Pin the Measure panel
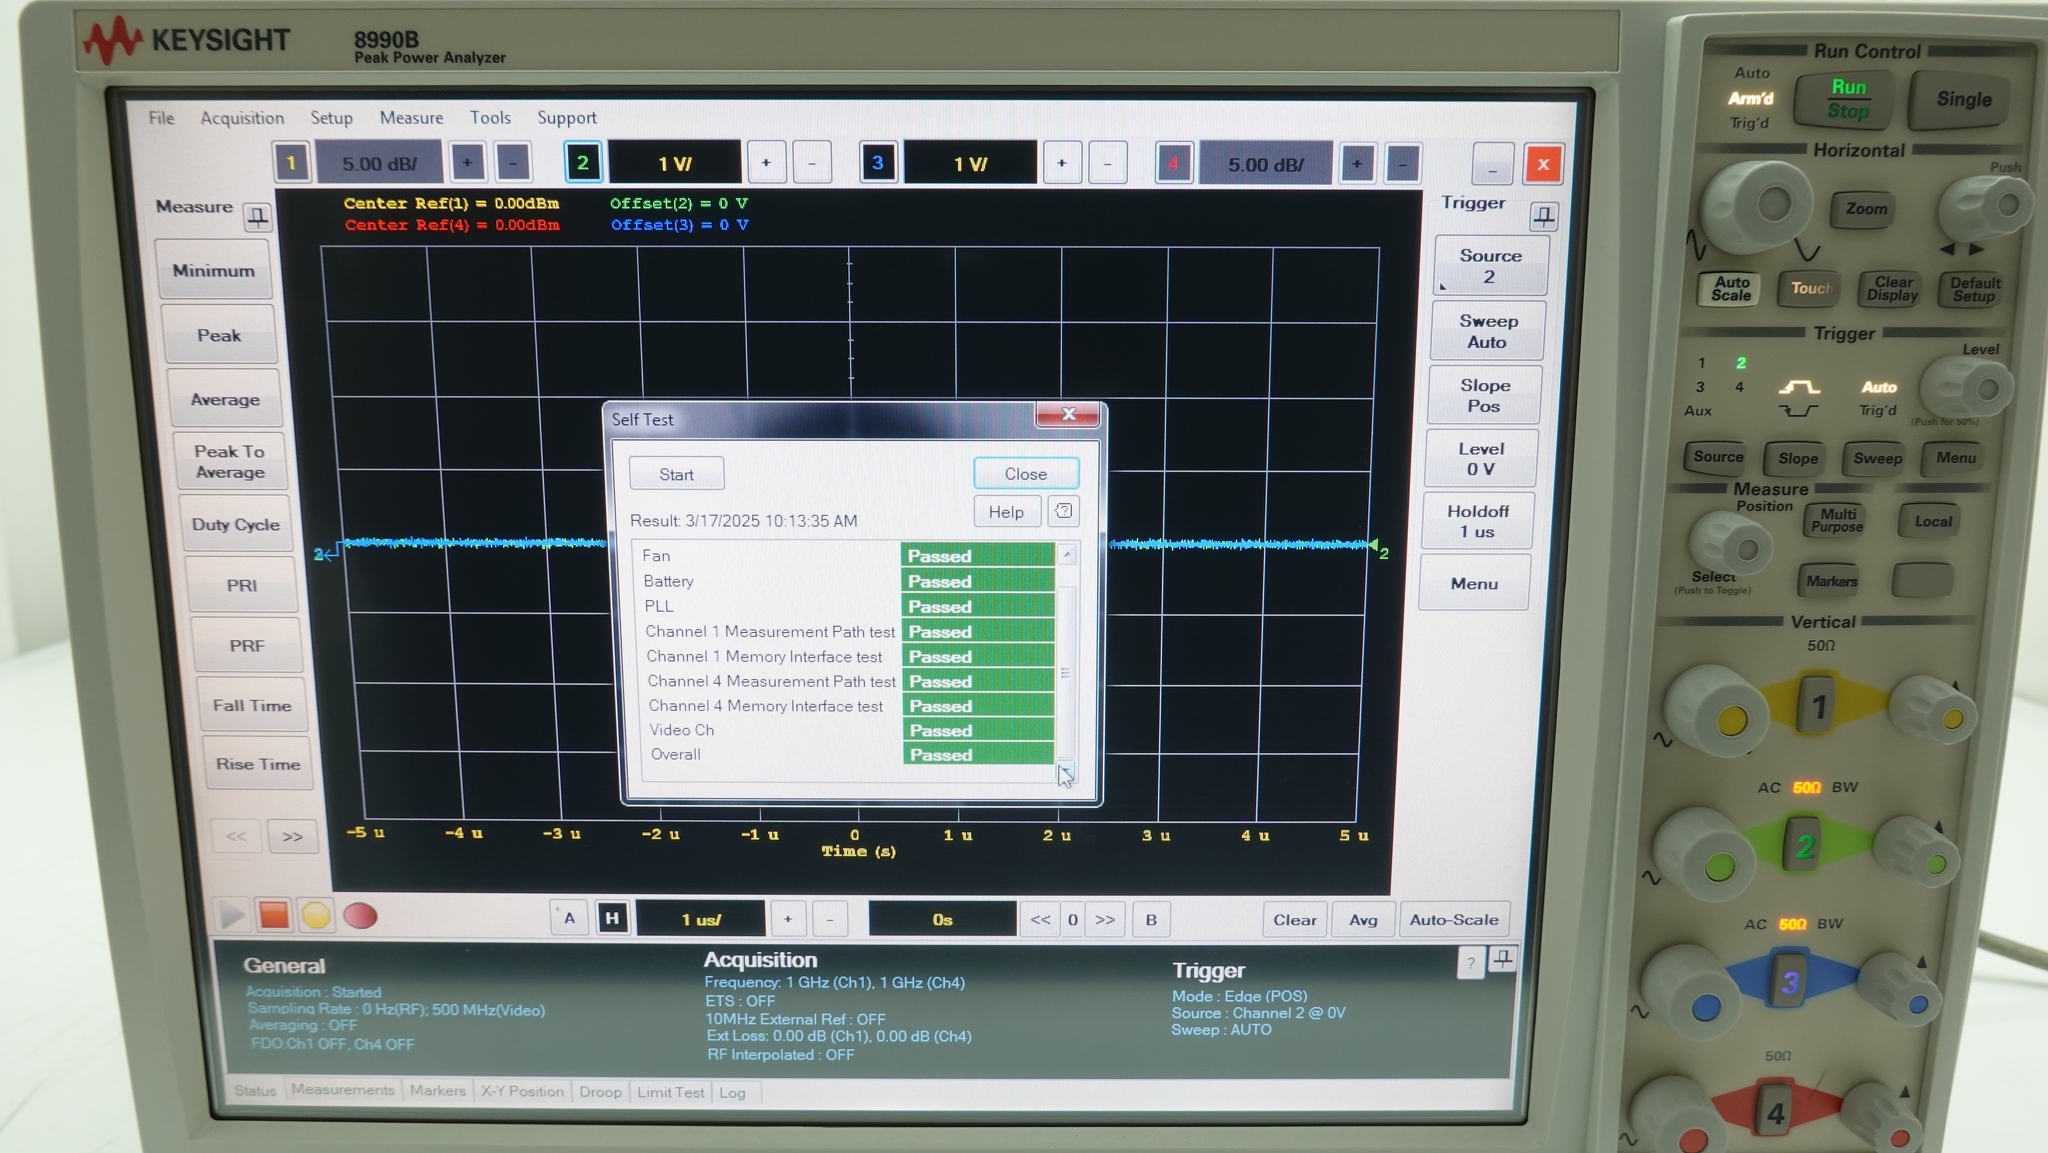 [x=258, y=216]
